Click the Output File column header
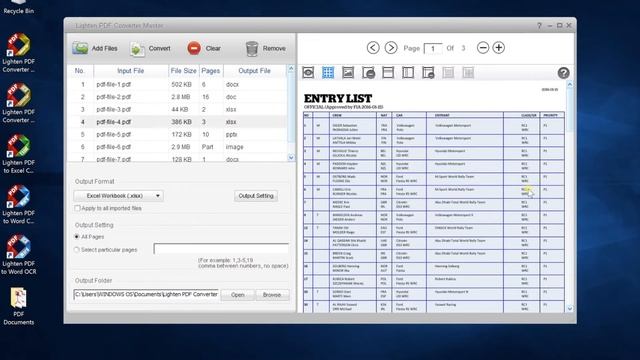 coord(254,71)
